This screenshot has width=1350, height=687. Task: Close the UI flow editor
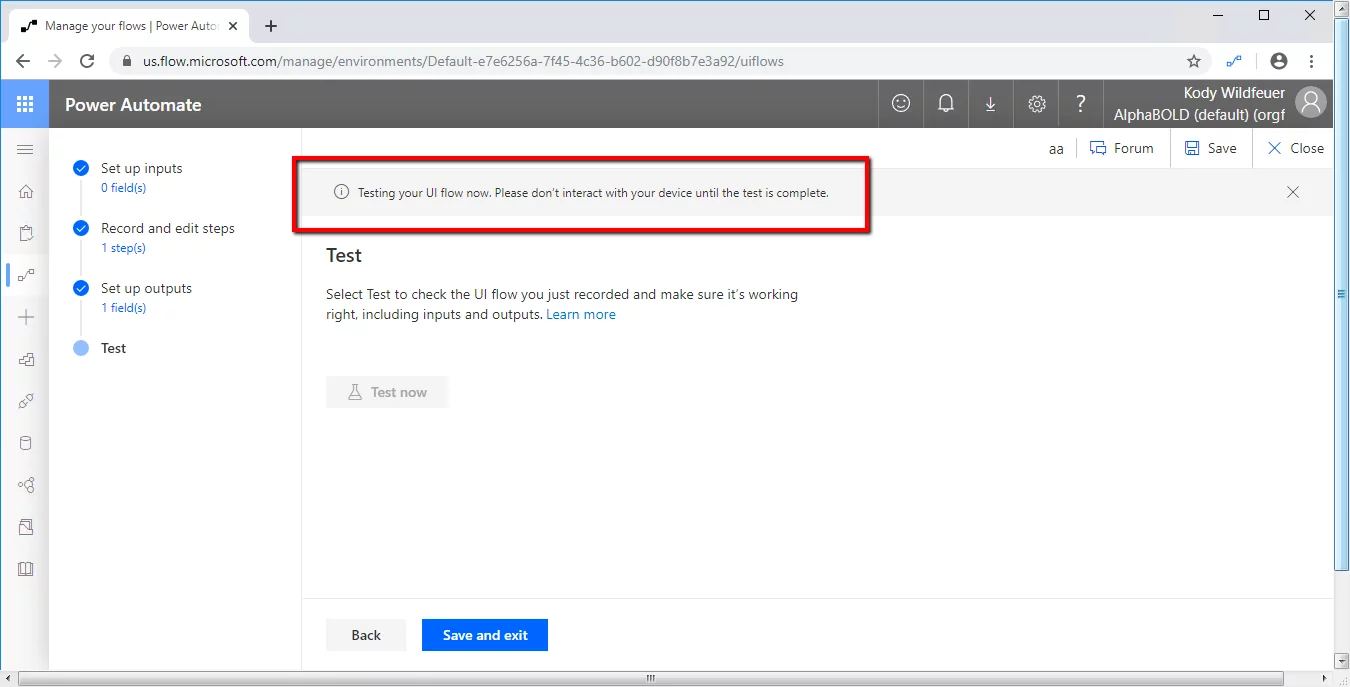tap(1295, 148)
